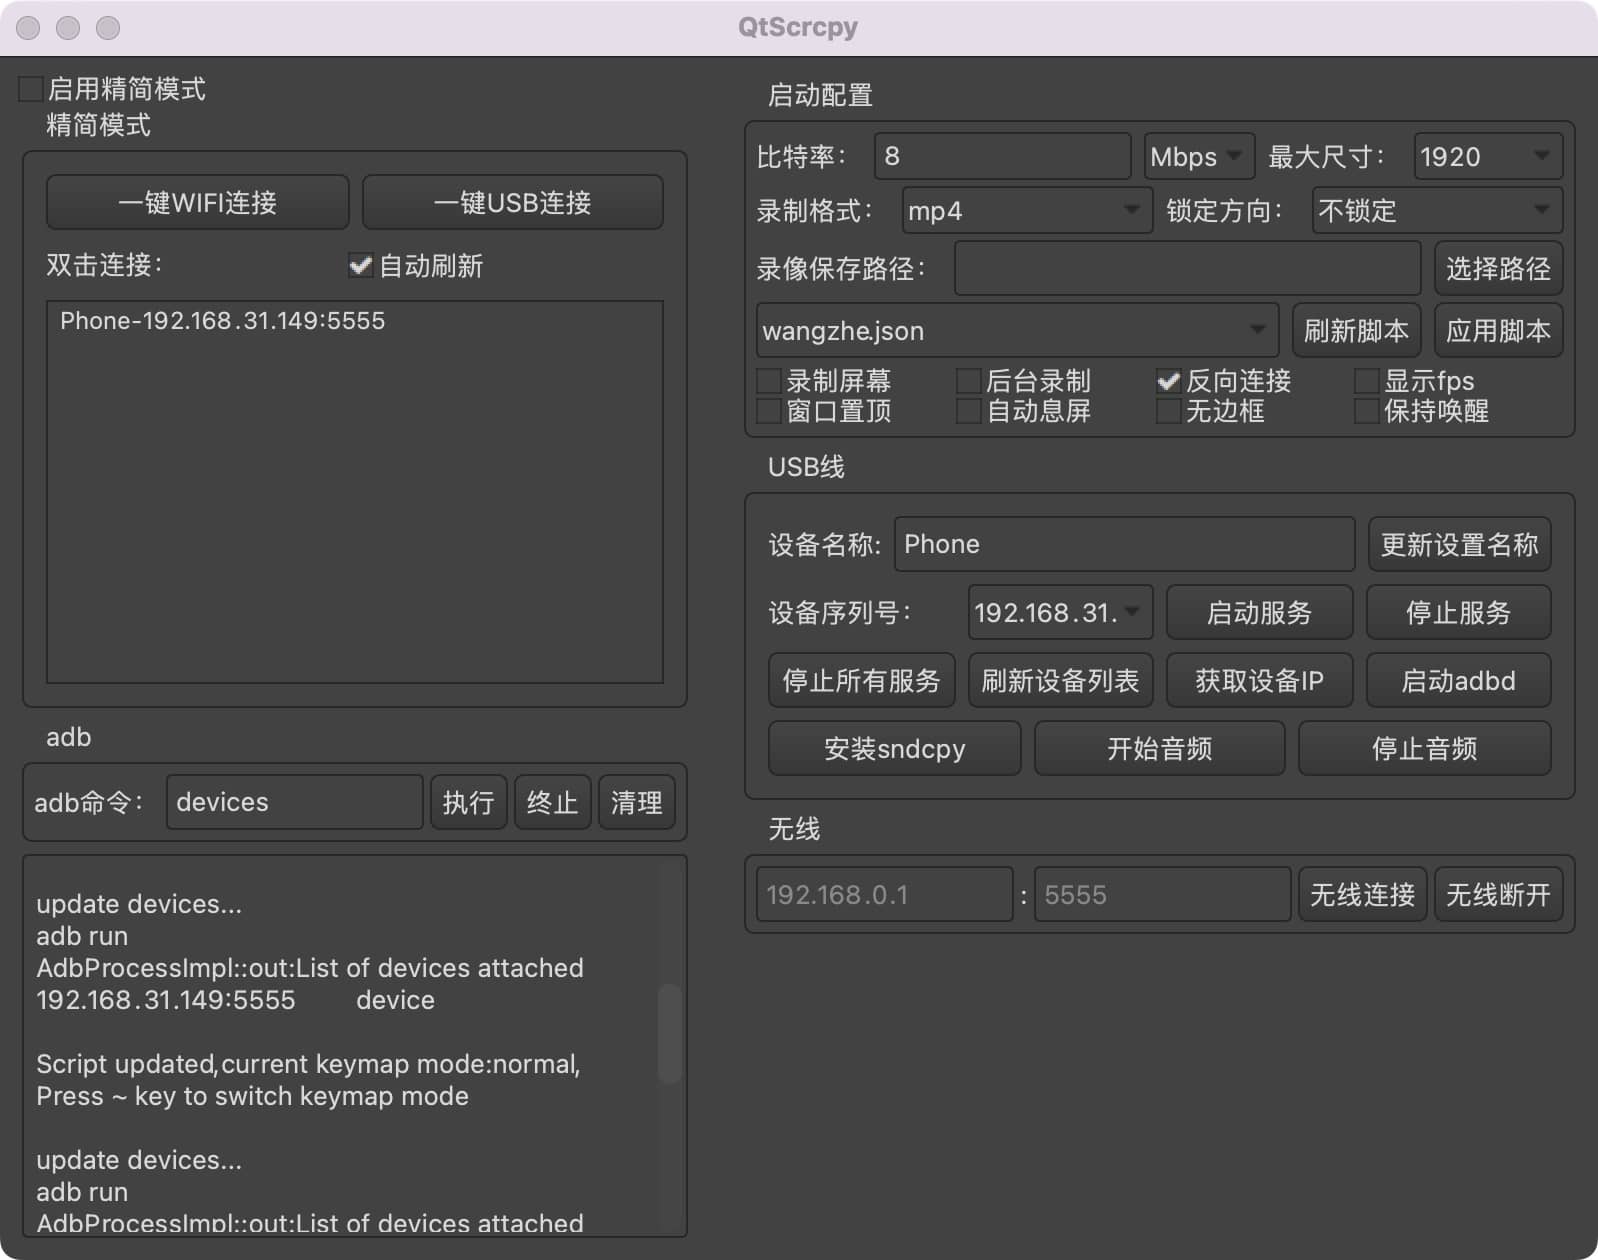This screenshot has width=1598, height=1260.
Task: Click the 安装sndcpy button
Action: [894, 748]
